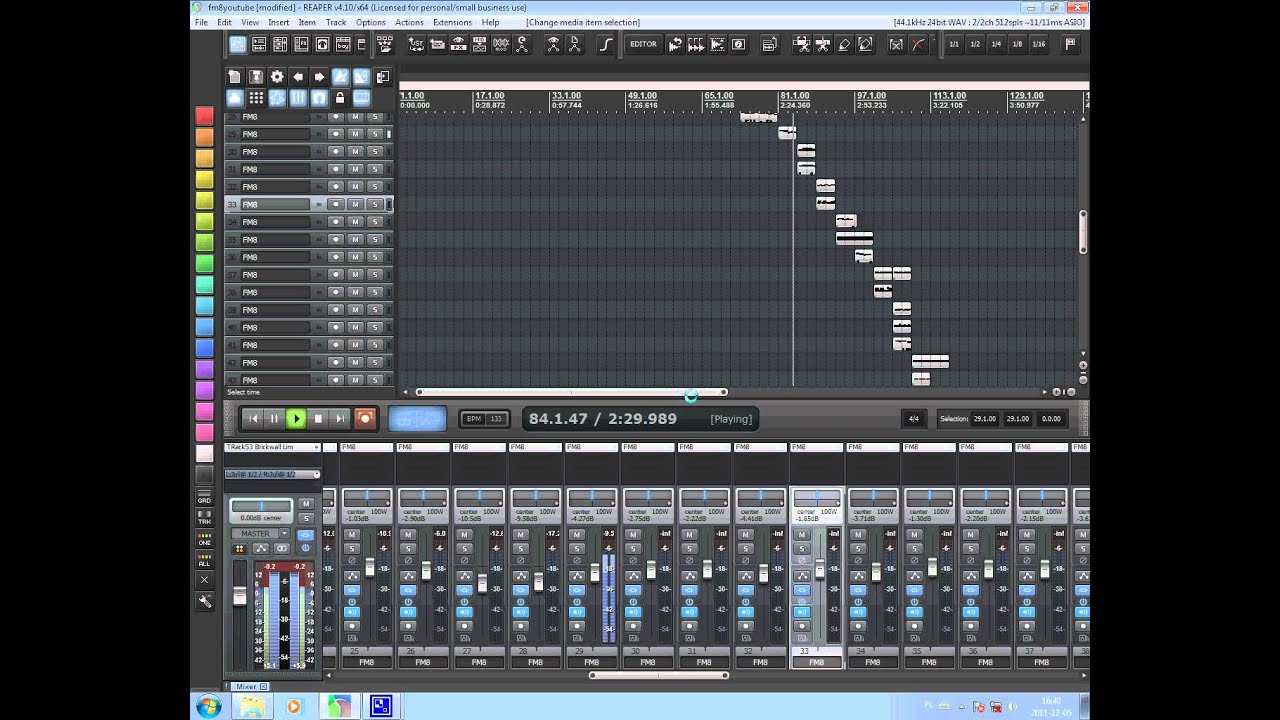Open the Options menu

[370, 22]
